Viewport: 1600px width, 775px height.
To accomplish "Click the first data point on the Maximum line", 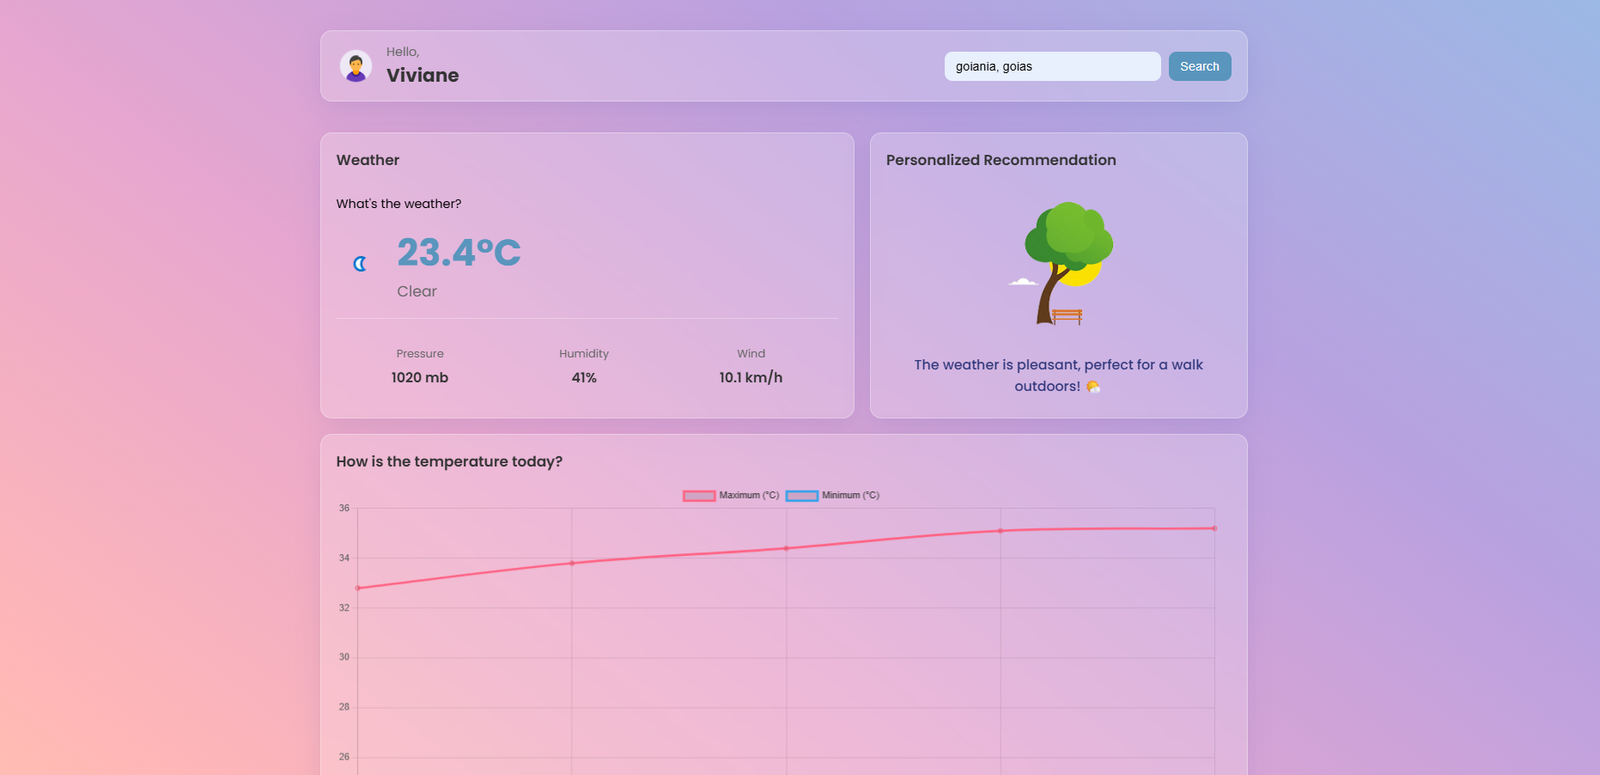I will [x=358, y=588].
